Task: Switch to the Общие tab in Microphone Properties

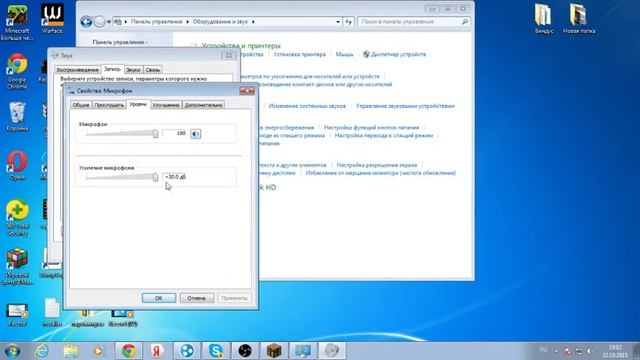Action: (x=81, y=105)
